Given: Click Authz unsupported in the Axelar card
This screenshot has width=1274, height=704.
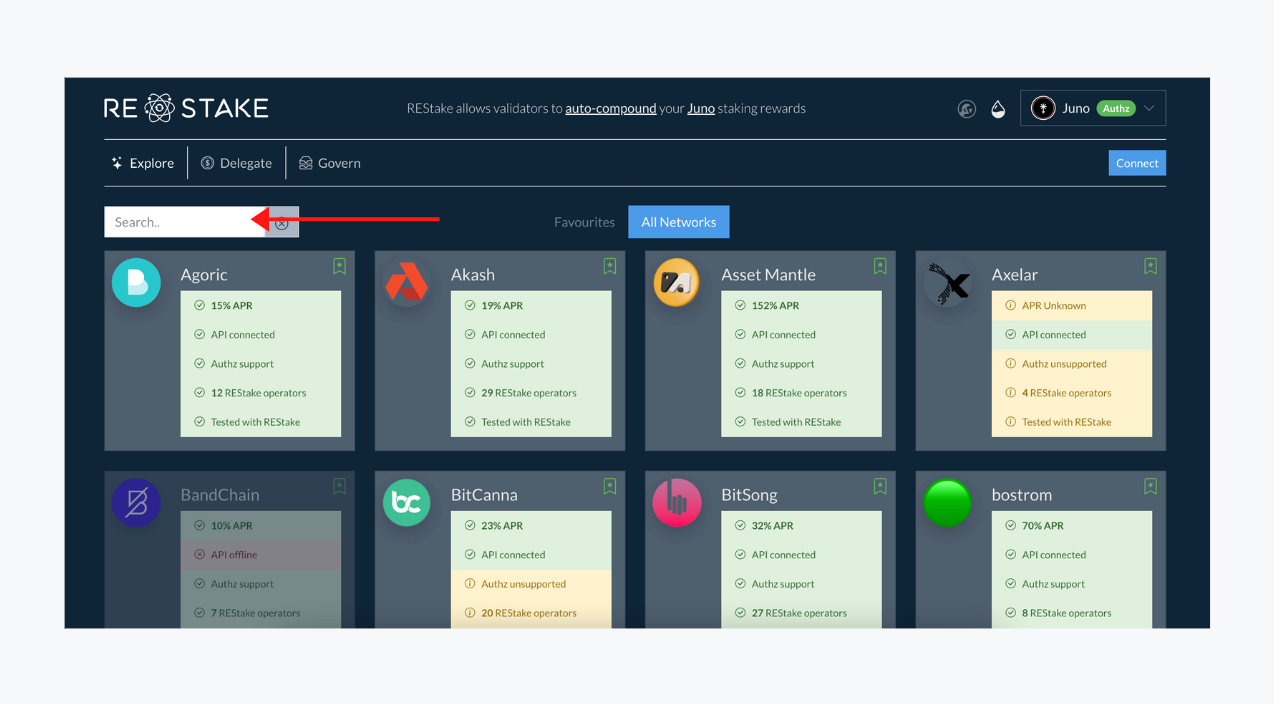Looking at the screenshot, I should pyautogui.click(x=1072, y=364).
